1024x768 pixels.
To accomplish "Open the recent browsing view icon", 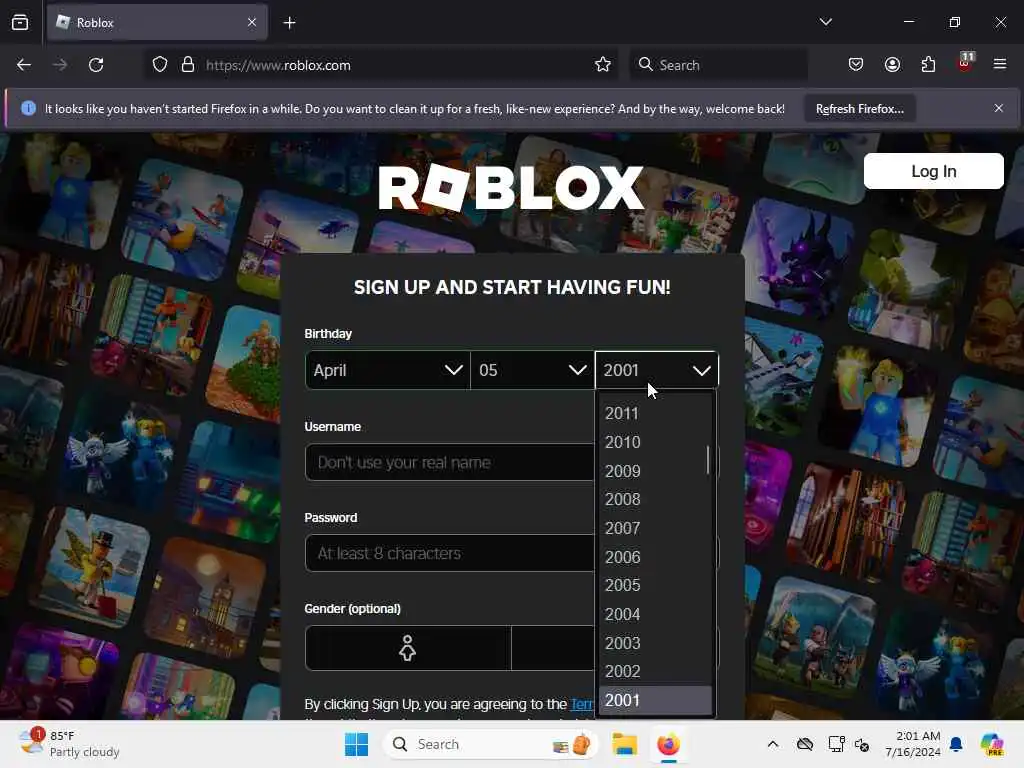I will (x=20, y=23).
